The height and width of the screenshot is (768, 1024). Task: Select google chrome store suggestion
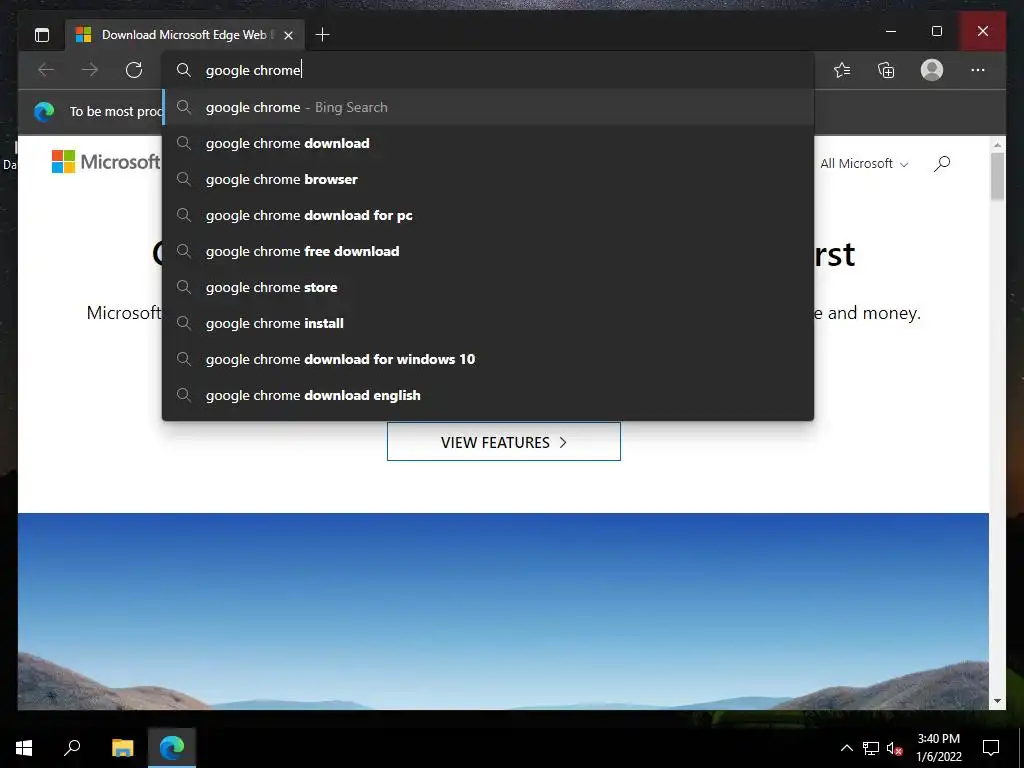(488, 287)
